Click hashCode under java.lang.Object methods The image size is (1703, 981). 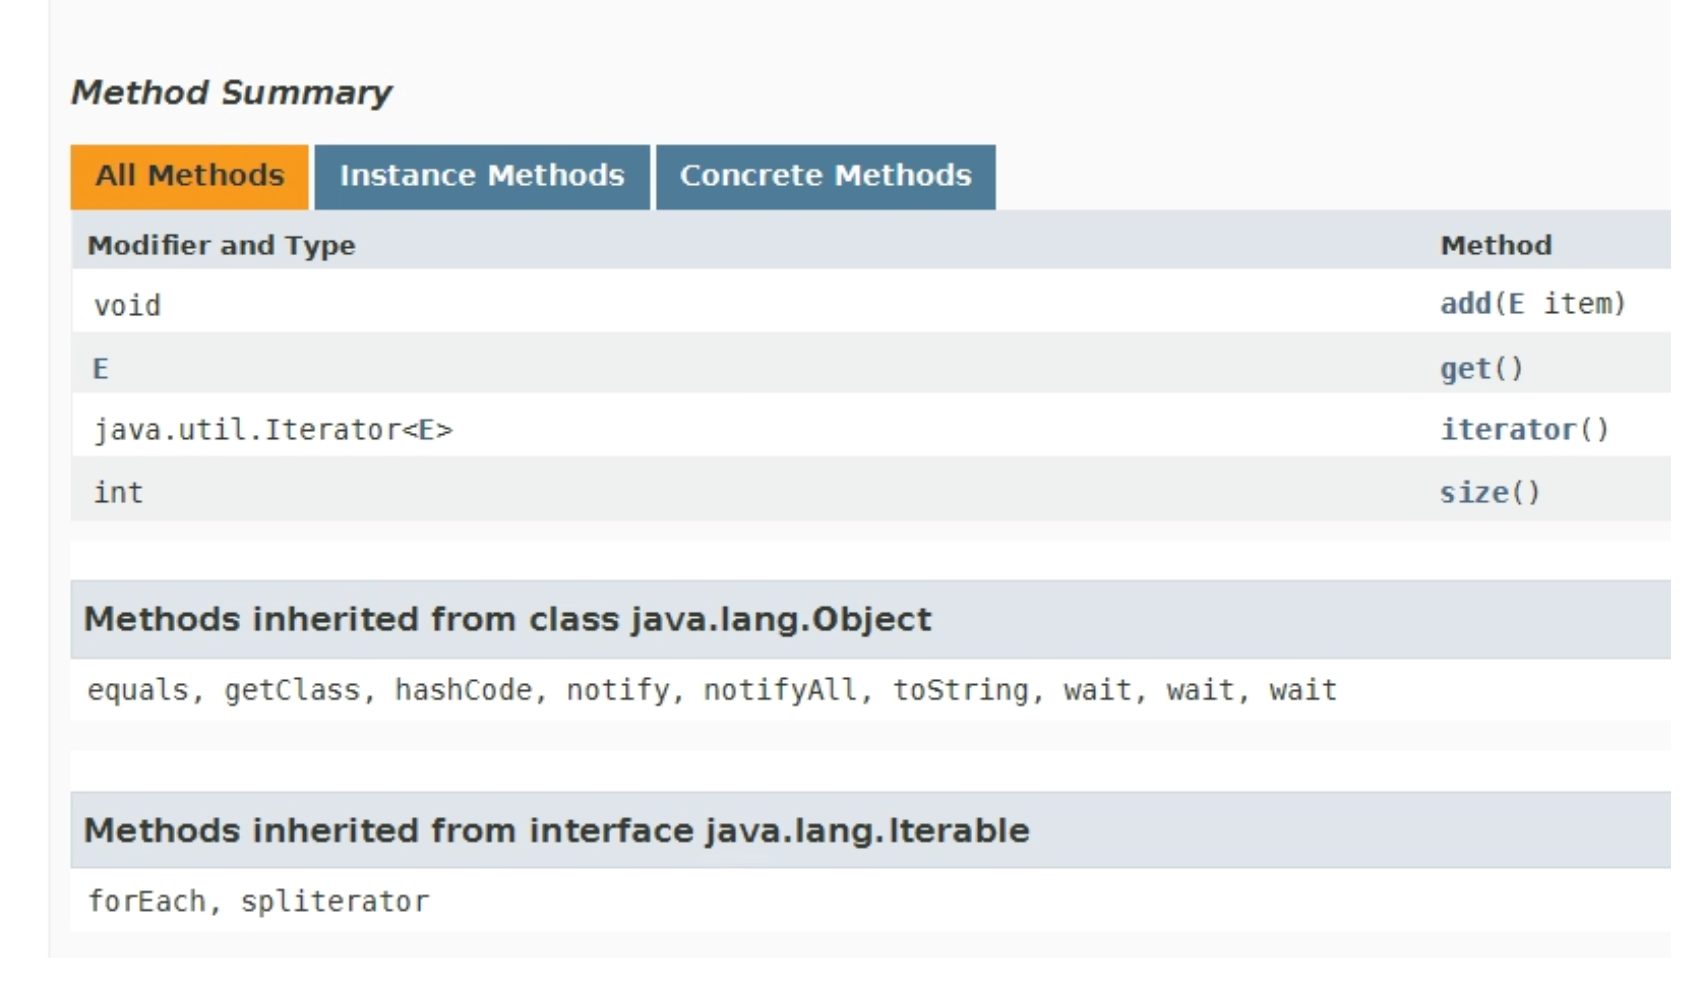(x=463, y=691)
